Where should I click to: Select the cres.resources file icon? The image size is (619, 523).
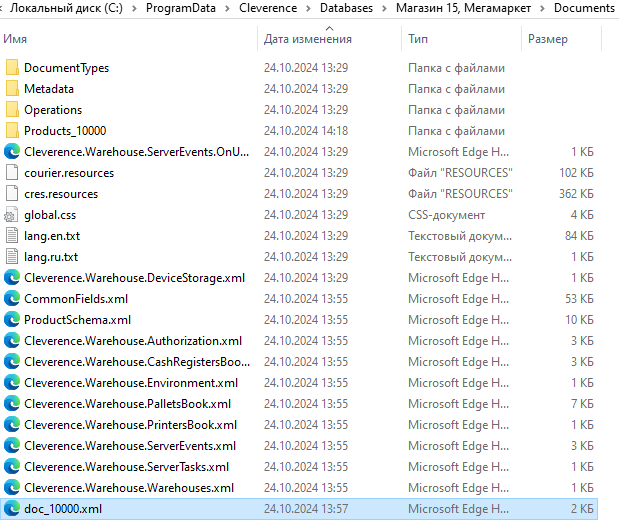[12, 193]
